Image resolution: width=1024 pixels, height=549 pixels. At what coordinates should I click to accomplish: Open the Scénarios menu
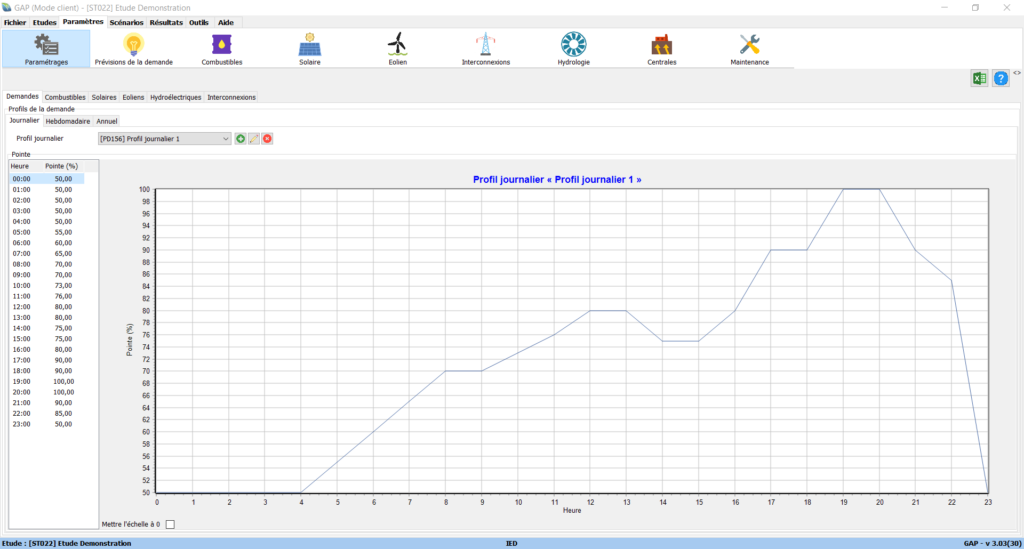point(126,22)
